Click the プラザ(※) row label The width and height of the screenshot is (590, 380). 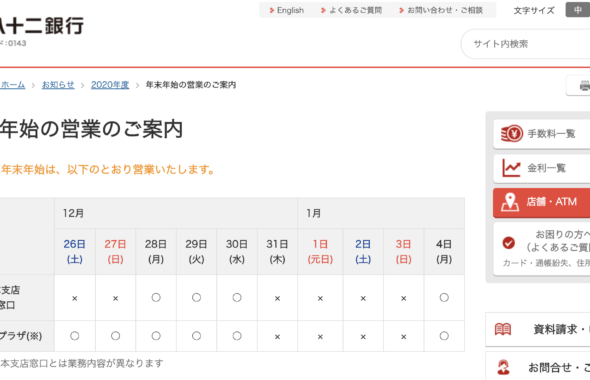tap(20, 336)
